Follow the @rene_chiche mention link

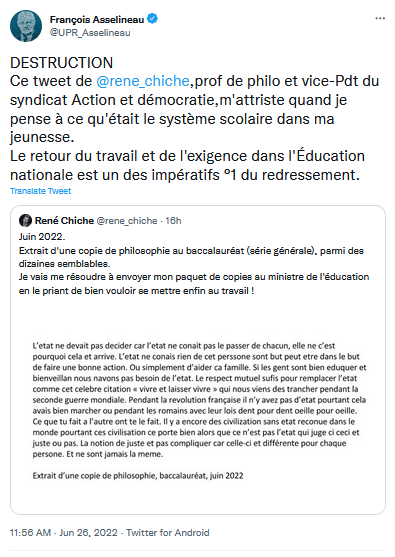click(143, 81)
